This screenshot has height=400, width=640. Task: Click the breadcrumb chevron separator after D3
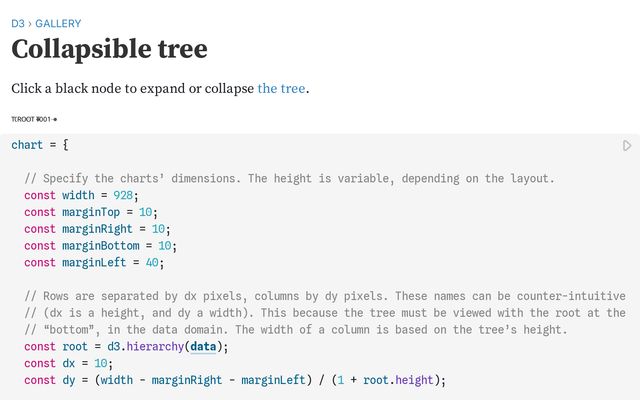point(30,24)
